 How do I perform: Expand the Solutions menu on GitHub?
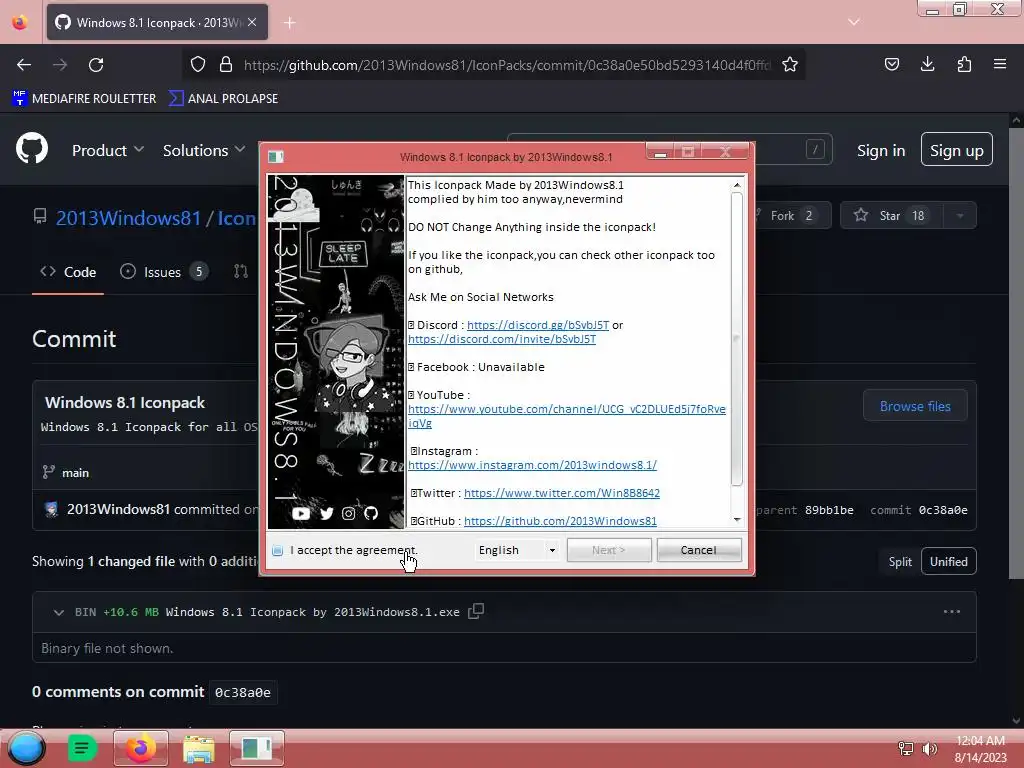coord(204,150)
